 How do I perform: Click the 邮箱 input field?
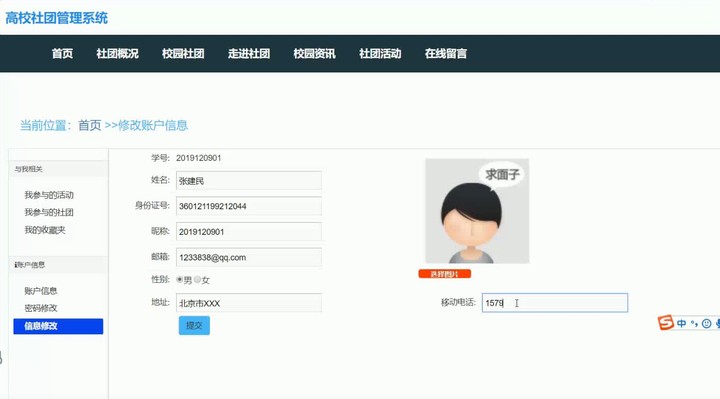click(x=249, y=258)
